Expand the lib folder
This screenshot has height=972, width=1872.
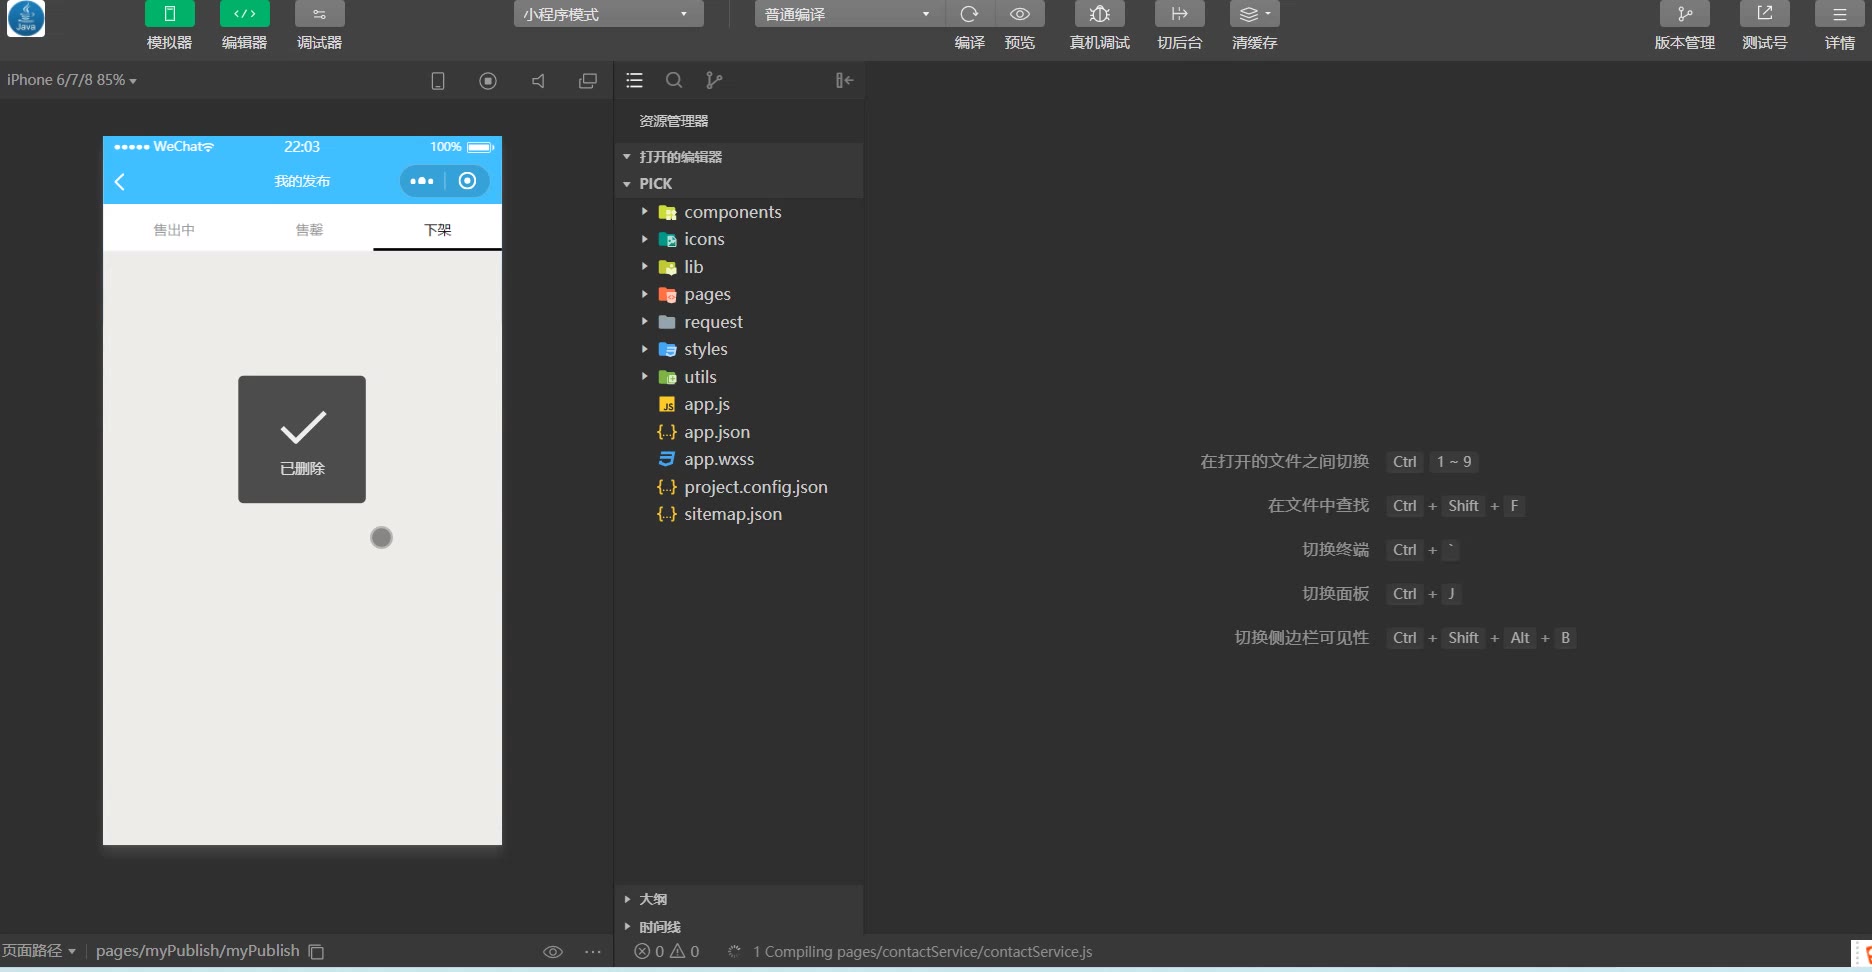(x=739, y=267)
